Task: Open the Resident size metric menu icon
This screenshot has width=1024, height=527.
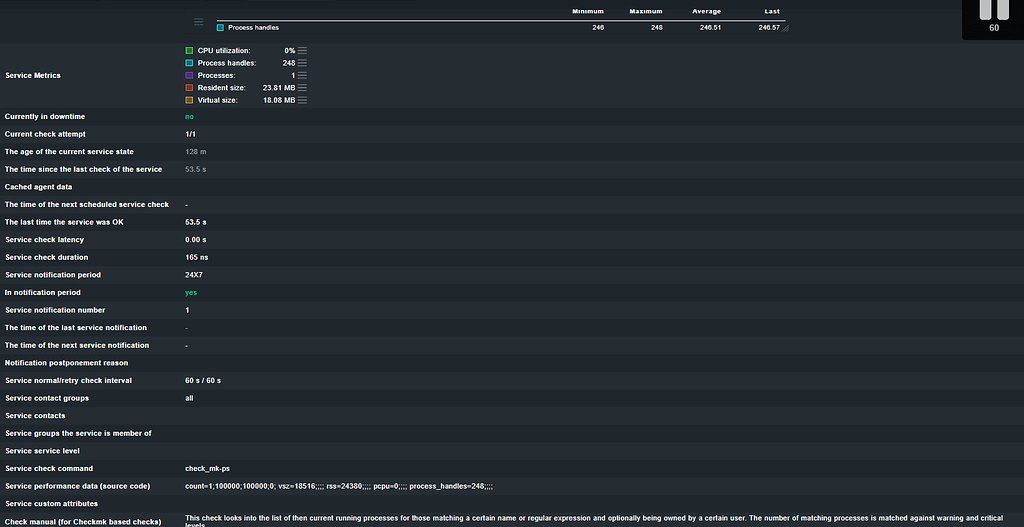Action: tap(302, 88)
